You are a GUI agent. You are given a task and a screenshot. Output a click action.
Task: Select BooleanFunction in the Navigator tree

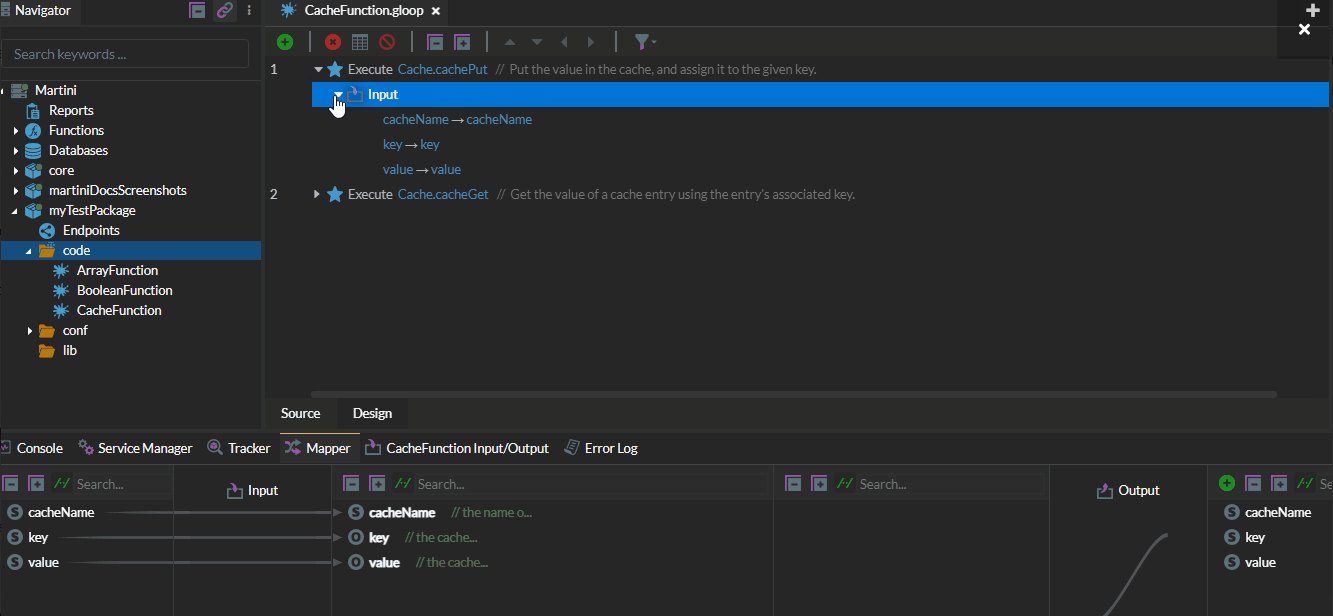[124, 290]
